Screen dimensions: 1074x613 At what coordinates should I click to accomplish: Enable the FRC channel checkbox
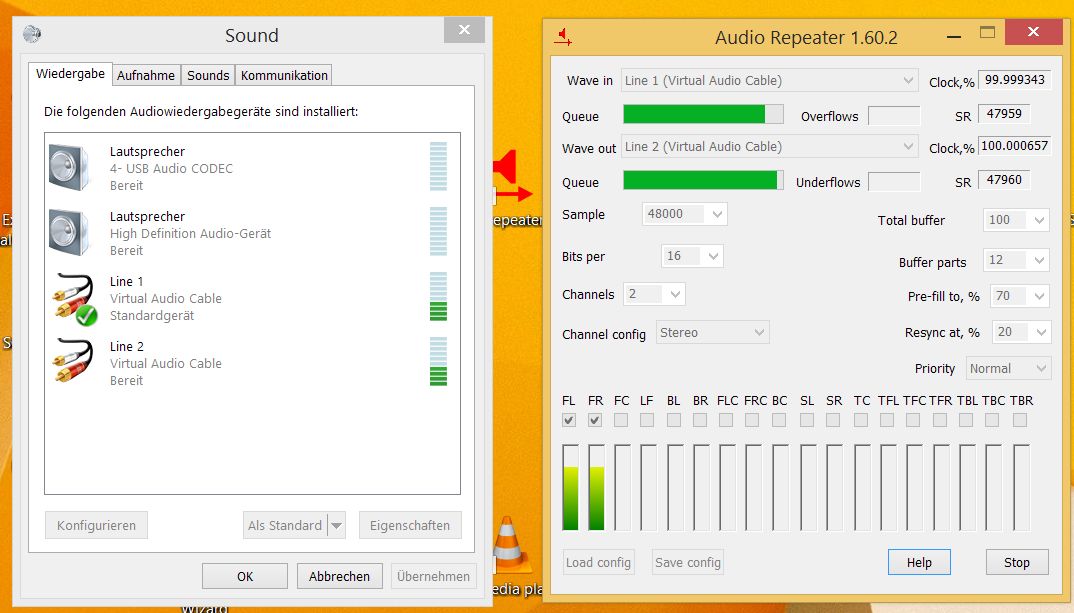(752, 420)
